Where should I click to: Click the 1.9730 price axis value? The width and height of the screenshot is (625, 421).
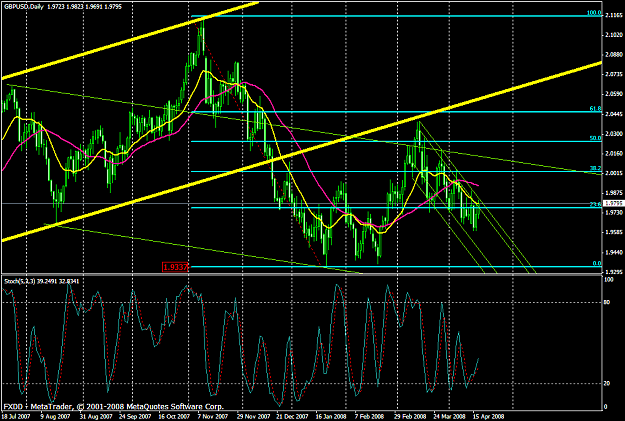click(x=613, y=212)
